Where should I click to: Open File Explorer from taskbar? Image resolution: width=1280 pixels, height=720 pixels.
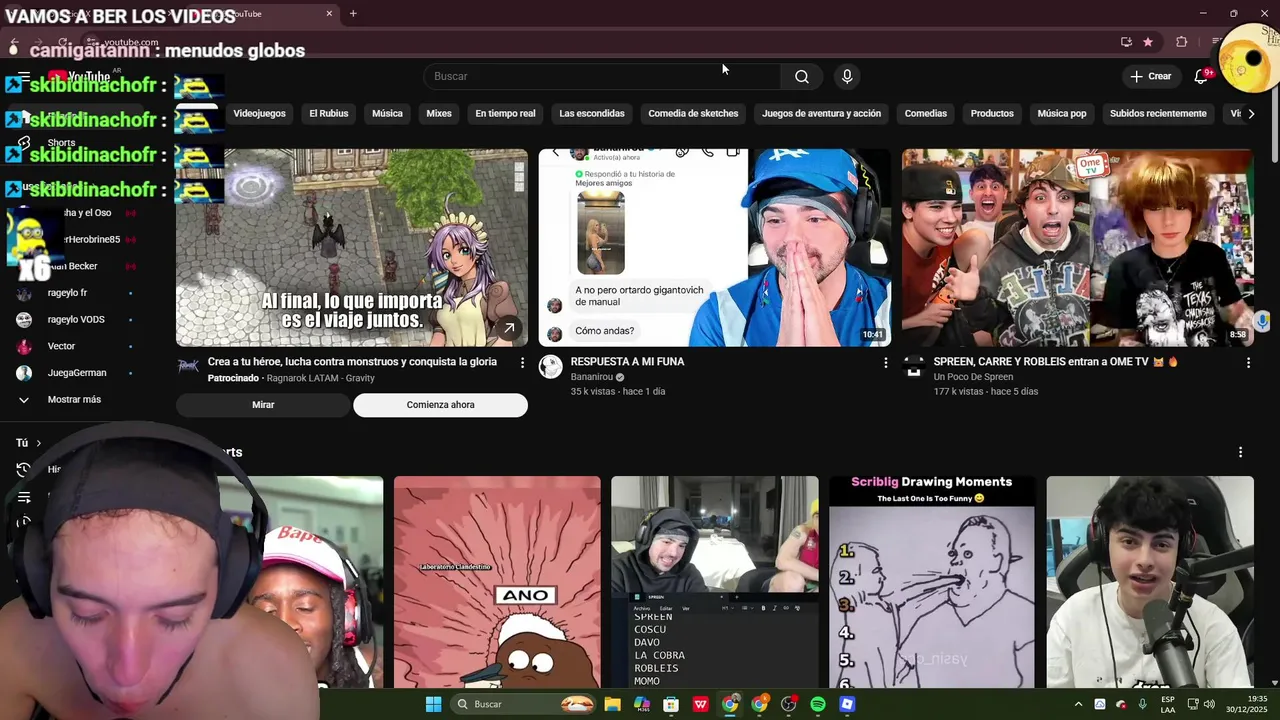click(612, 704)
